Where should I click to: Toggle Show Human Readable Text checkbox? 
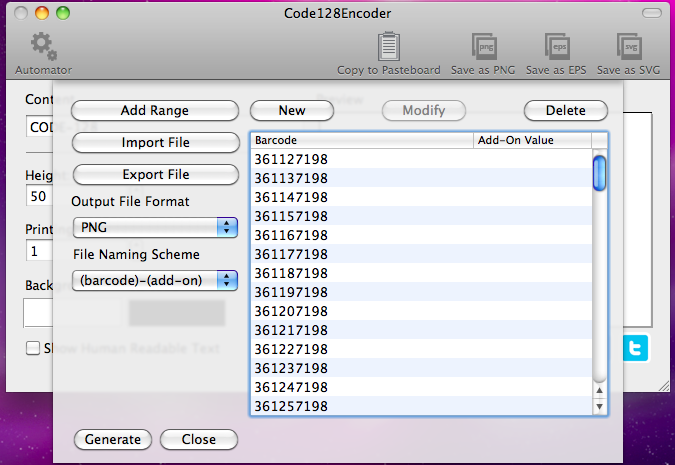point(33,349)
